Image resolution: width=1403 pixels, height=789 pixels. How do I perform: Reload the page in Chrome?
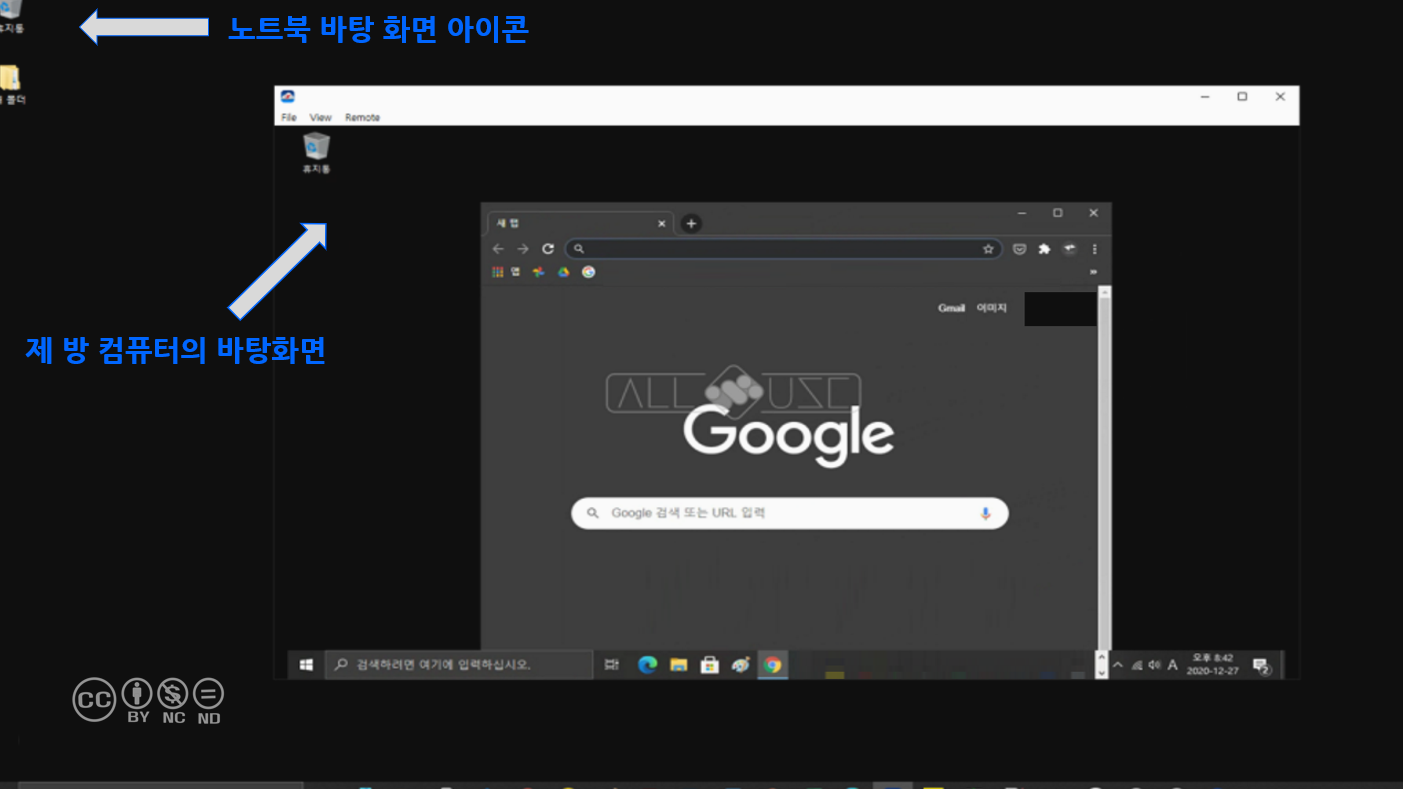548,249
